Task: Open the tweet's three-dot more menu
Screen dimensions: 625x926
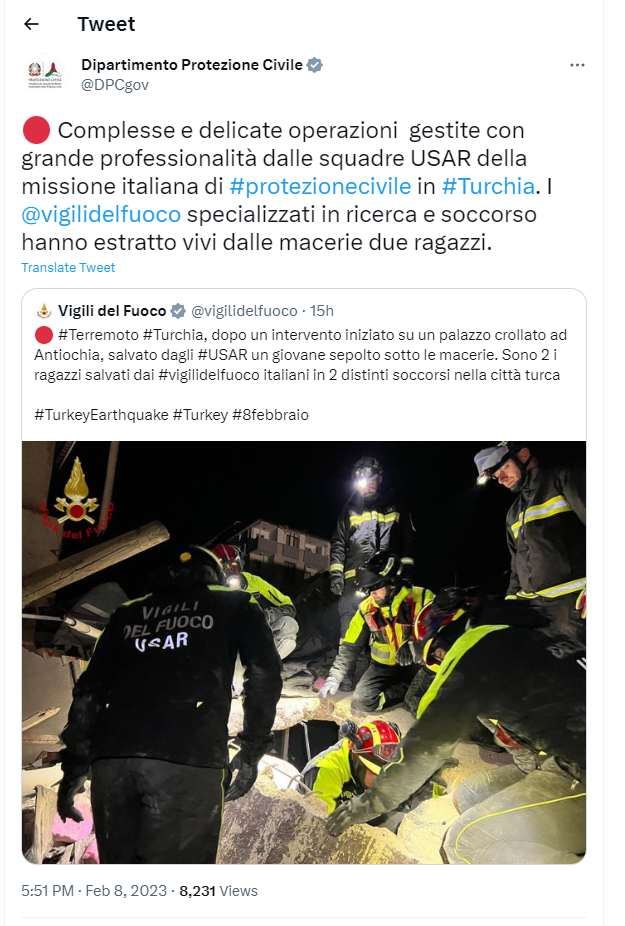Action: coord(577,65)
